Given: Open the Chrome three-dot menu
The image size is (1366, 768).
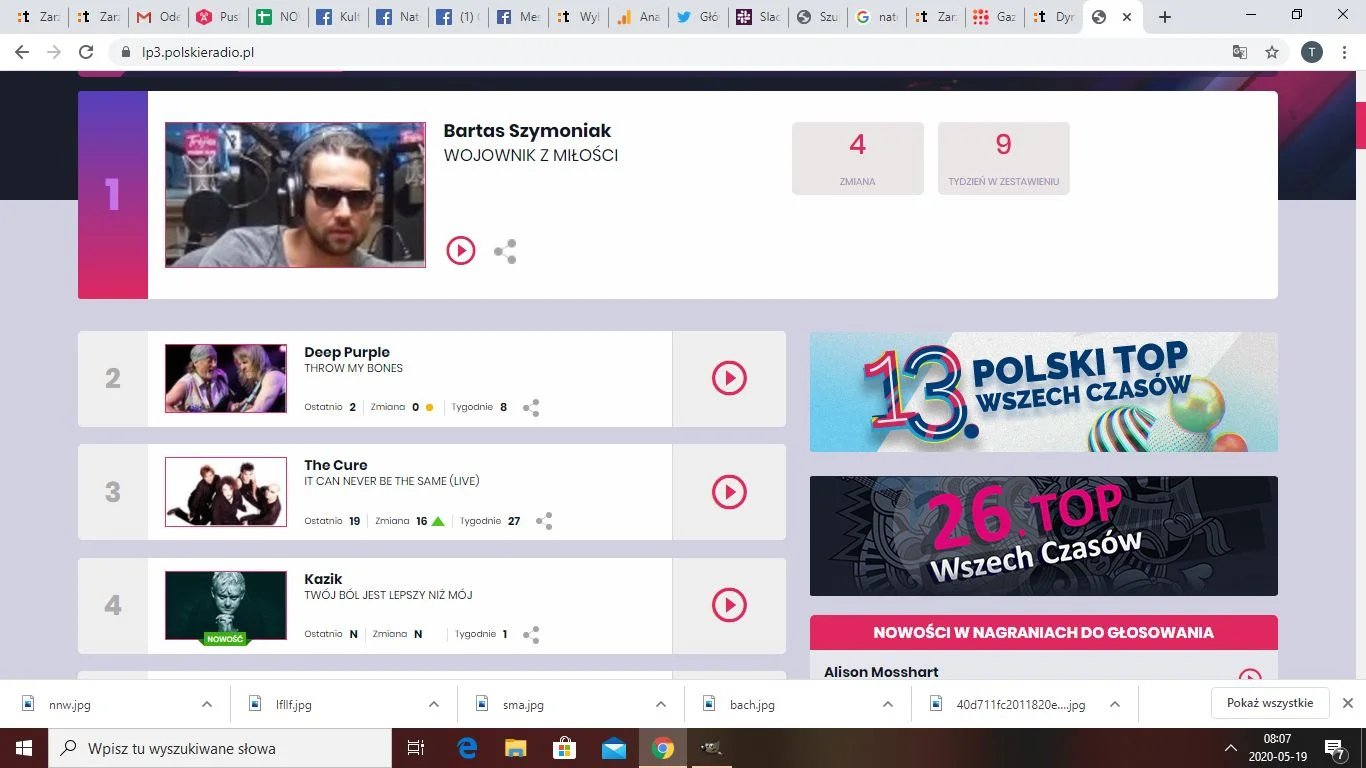Looking at the screenshot, I should [x=1345, y=52].
